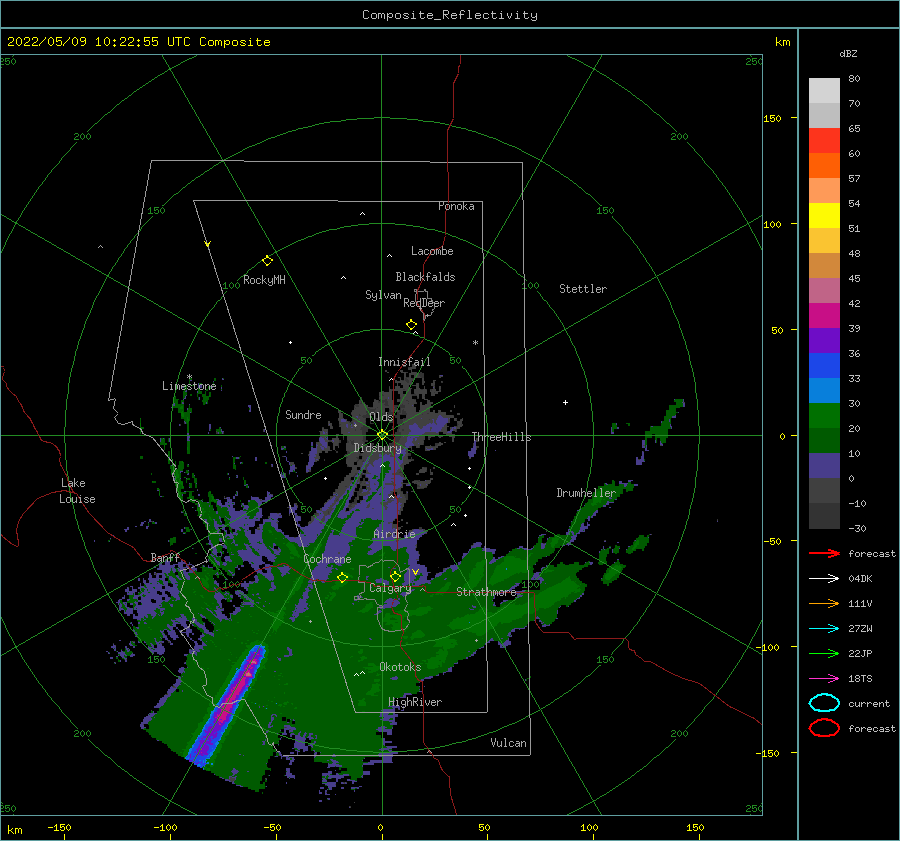The height and width of the screenshot is (841, 900).
Task: Click the yellow diamond marker beside RockyMH
Action: pyautogui.click(x=267, y=261)
